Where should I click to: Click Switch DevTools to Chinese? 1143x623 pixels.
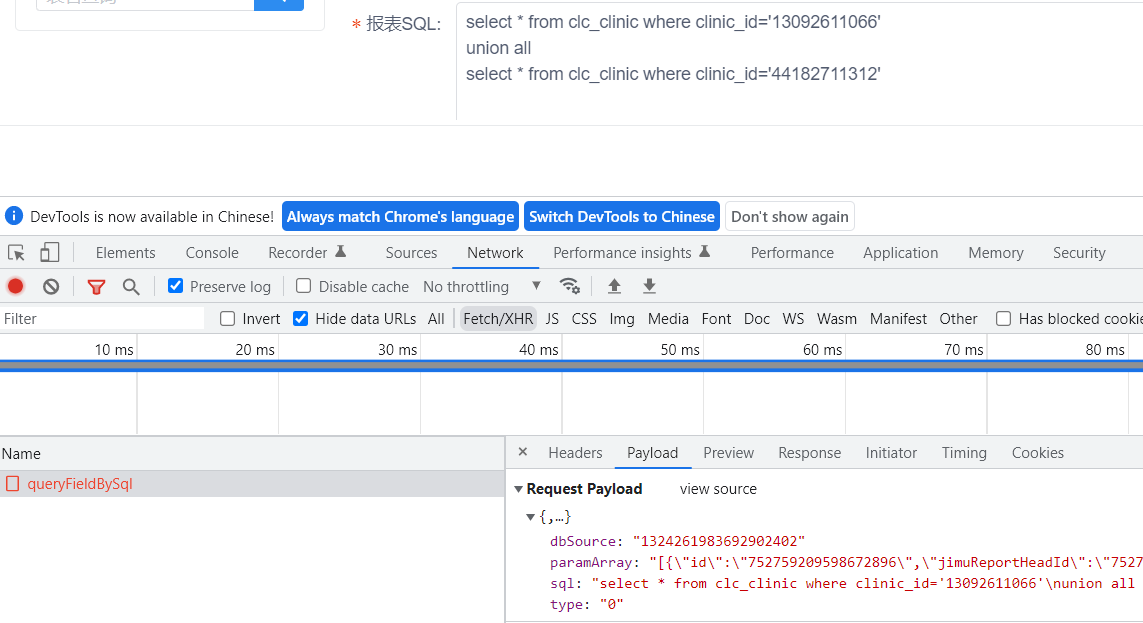621,216
